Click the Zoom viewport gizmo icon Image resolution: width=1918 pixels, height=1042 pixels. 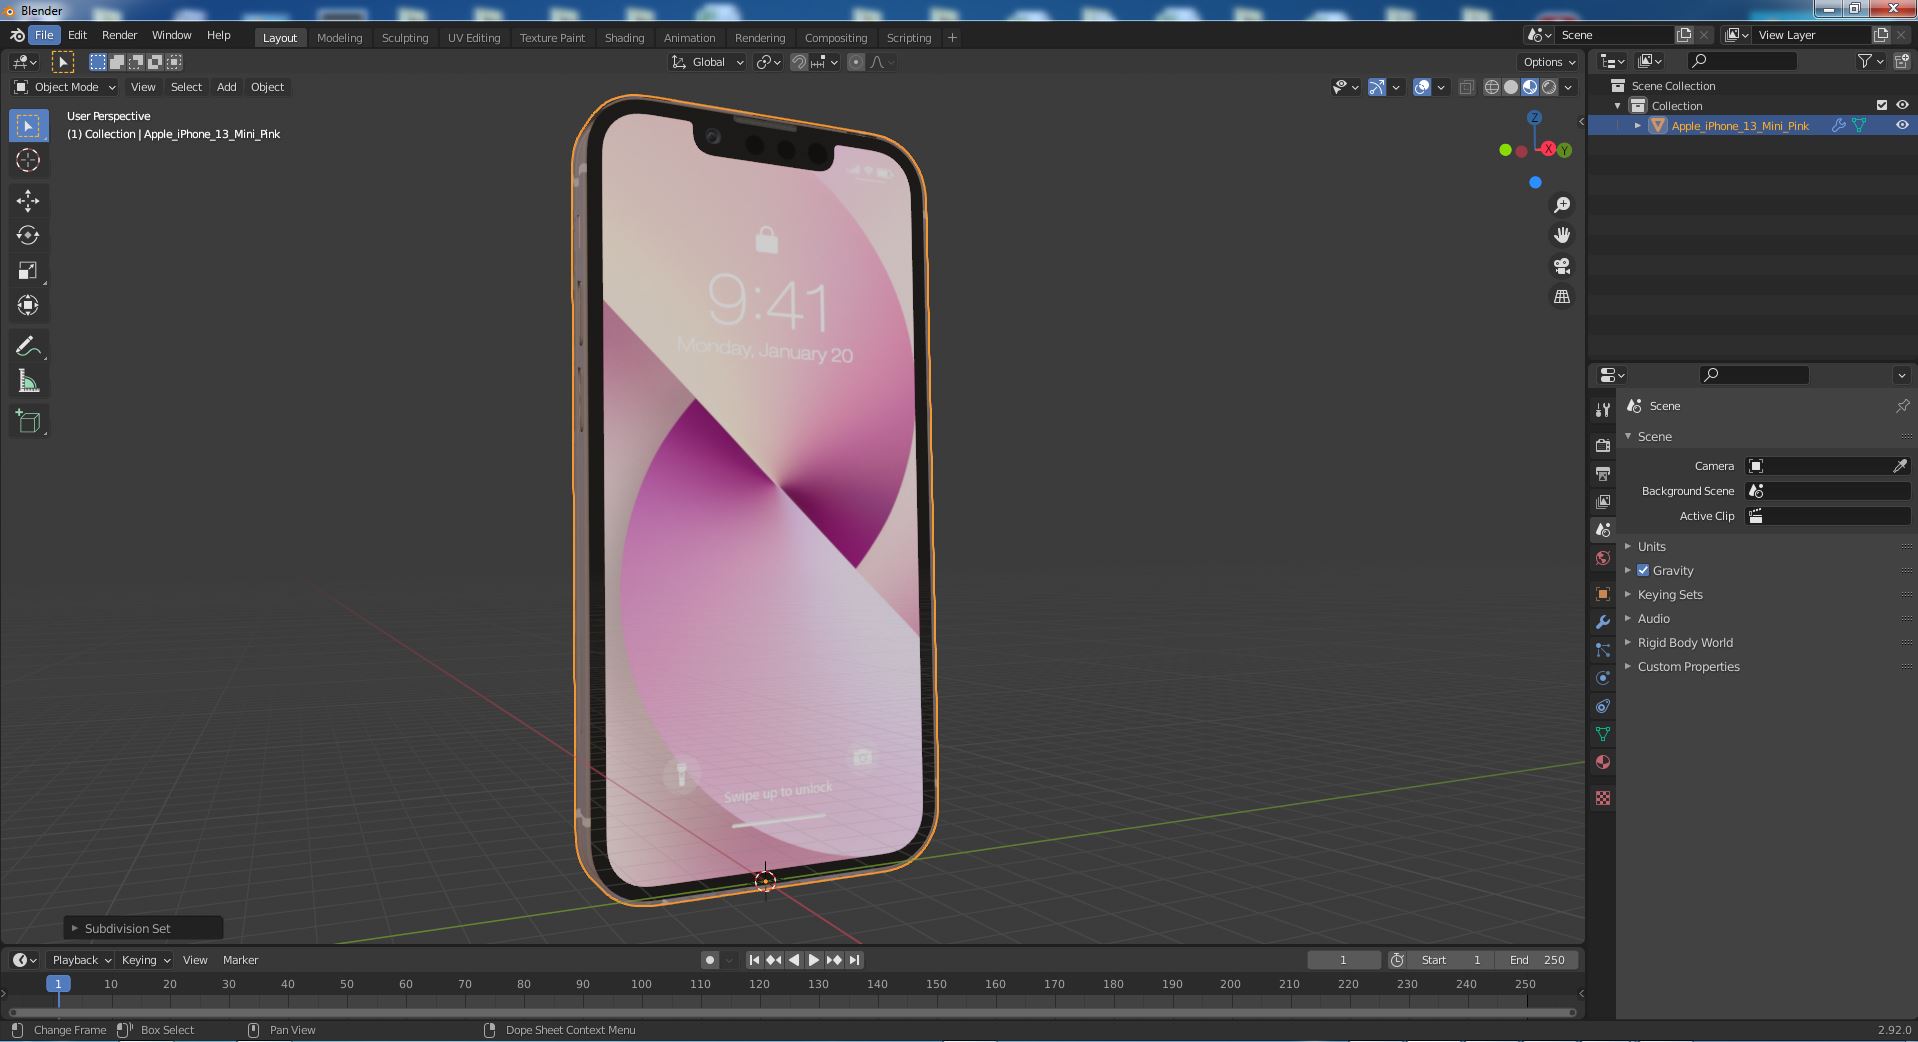1561,205
